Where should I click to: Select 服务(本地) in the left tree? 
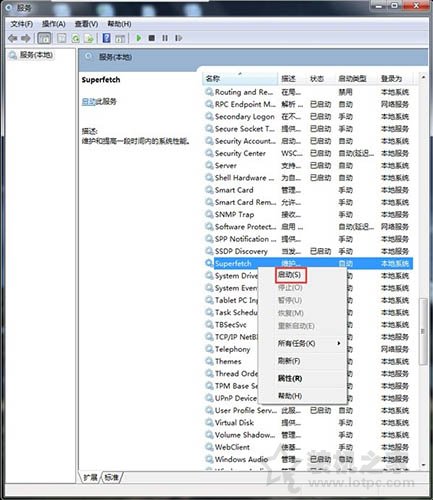pyautogui.click(x=36, y=55)
